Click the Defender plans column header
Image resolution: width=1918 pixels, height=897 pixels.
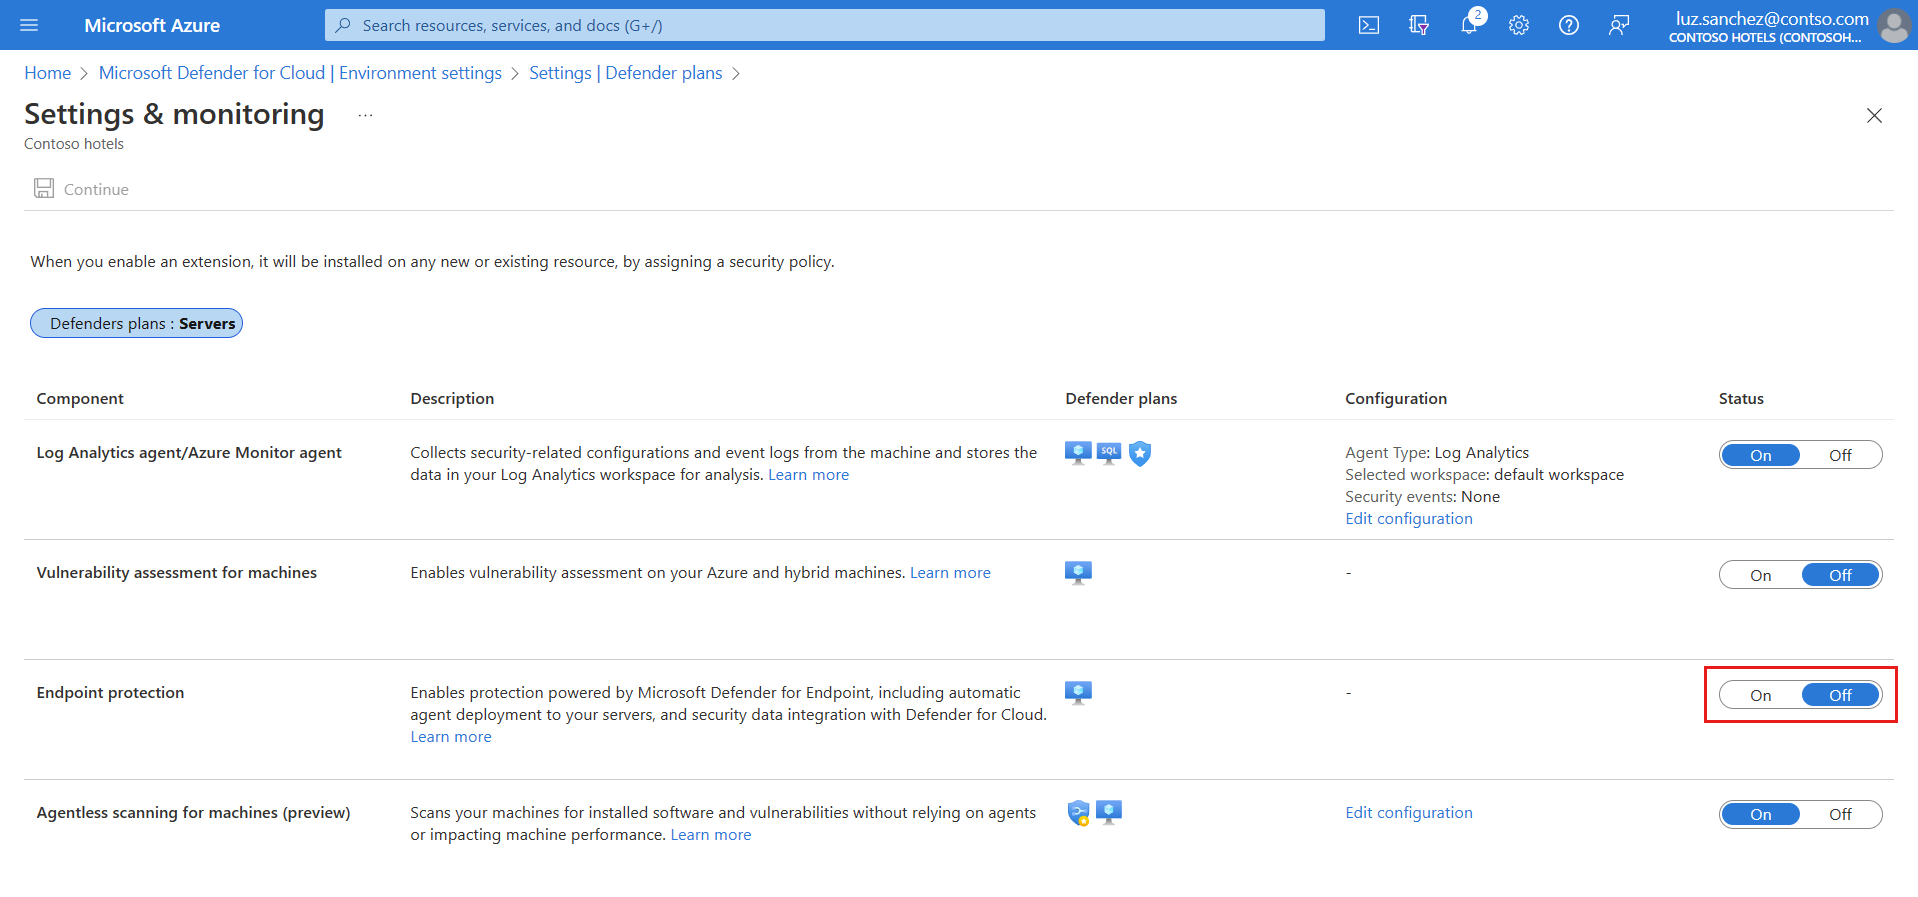click(x=1121, y=398)
